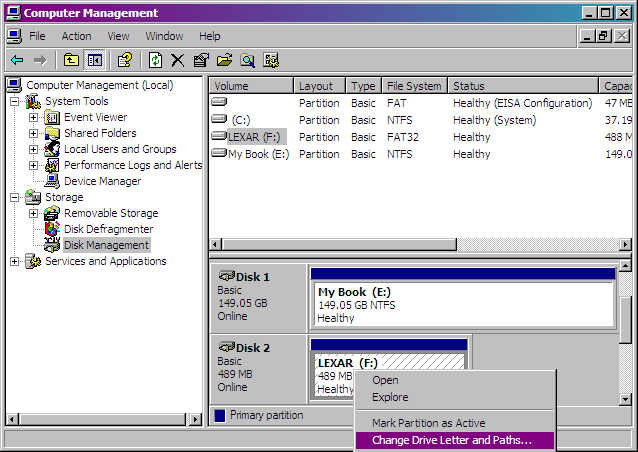
Task: Sort by the Type column header
Action: tap(364, 86)
